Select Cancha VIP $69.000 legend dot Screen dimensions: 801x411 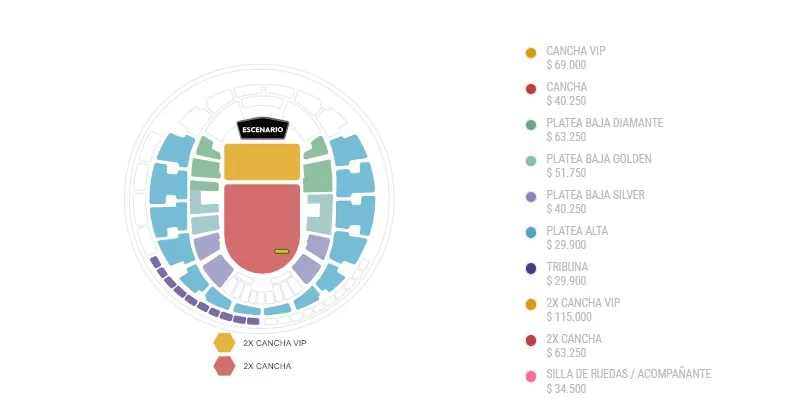[531, 53]
